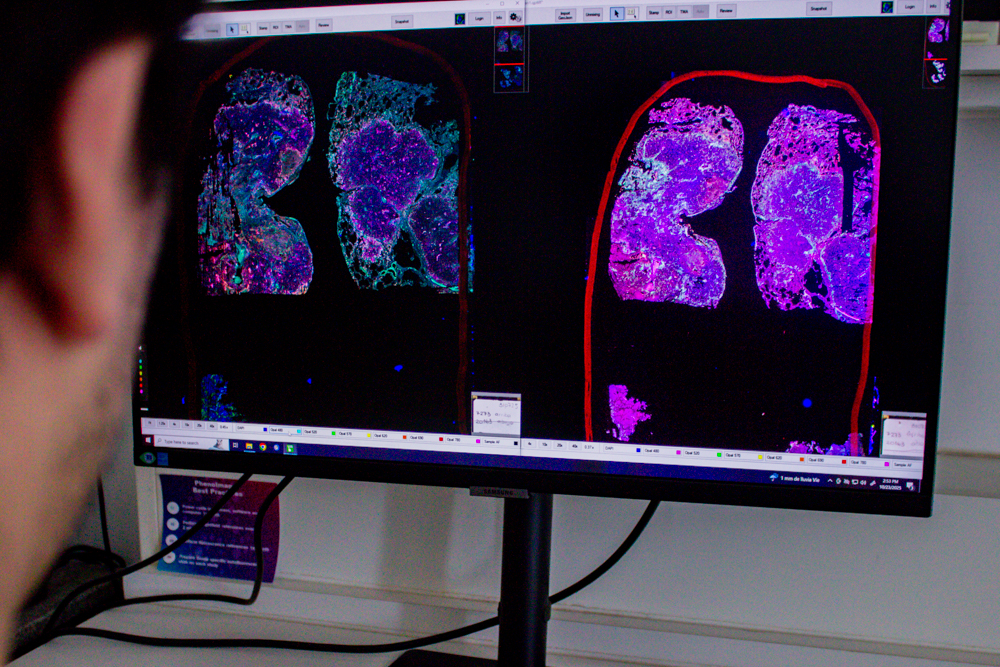Click the Review button in right window
Viewport: 1000px width, 667px height.
coord(726,11)
